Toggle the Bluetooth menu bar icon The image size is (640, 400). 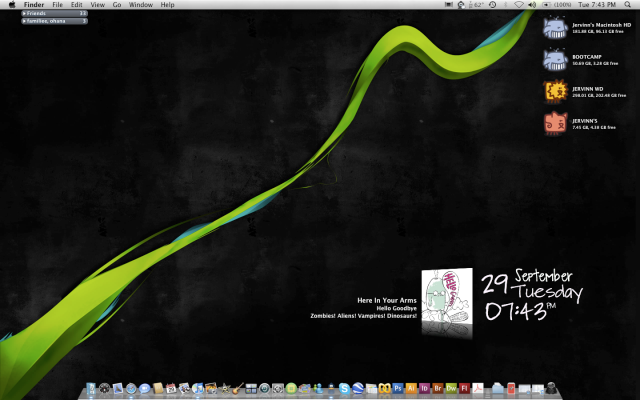pos(505,5)
